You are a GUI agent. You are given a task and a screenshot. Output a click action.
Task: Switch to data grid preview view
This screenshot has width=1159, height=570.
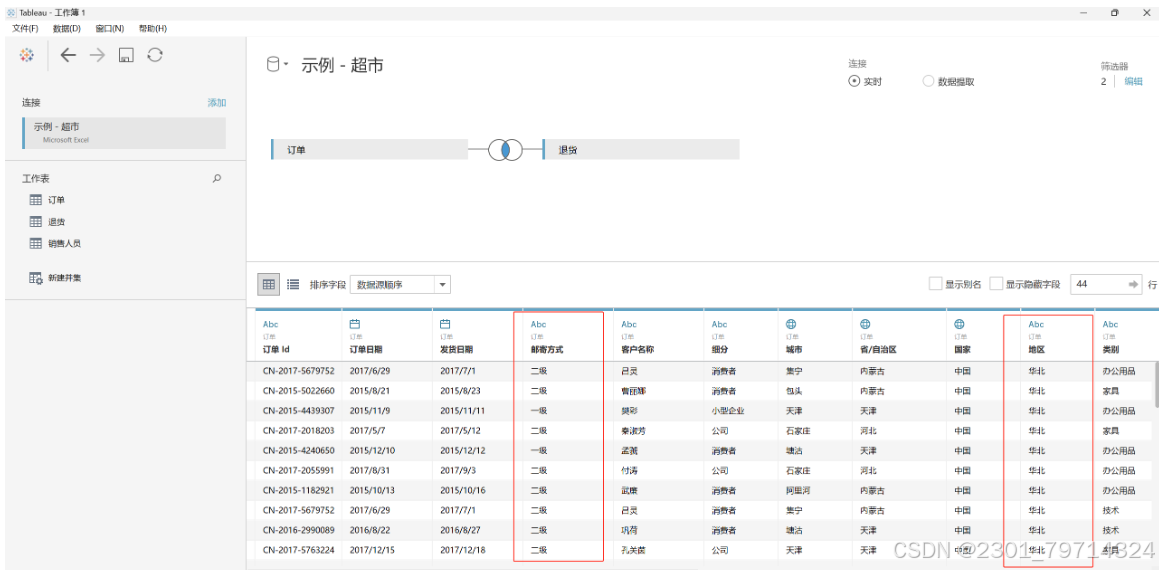(268, 284)
